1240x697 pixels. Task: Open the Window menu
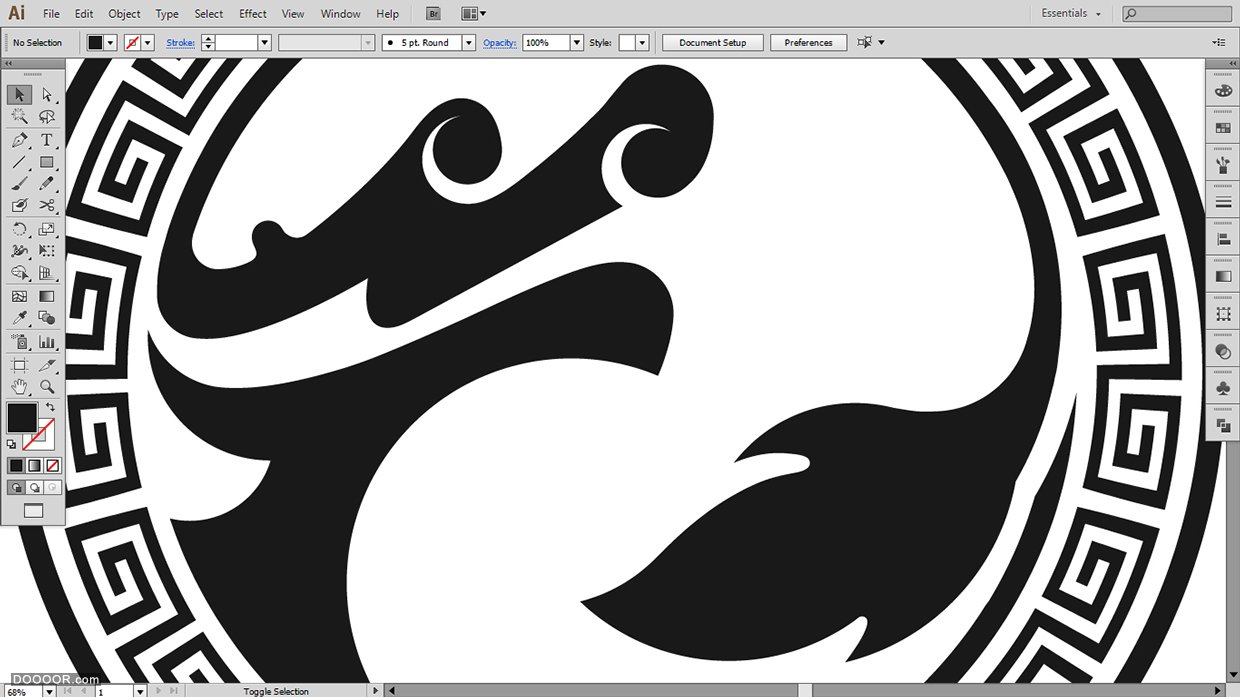point(341,14)
